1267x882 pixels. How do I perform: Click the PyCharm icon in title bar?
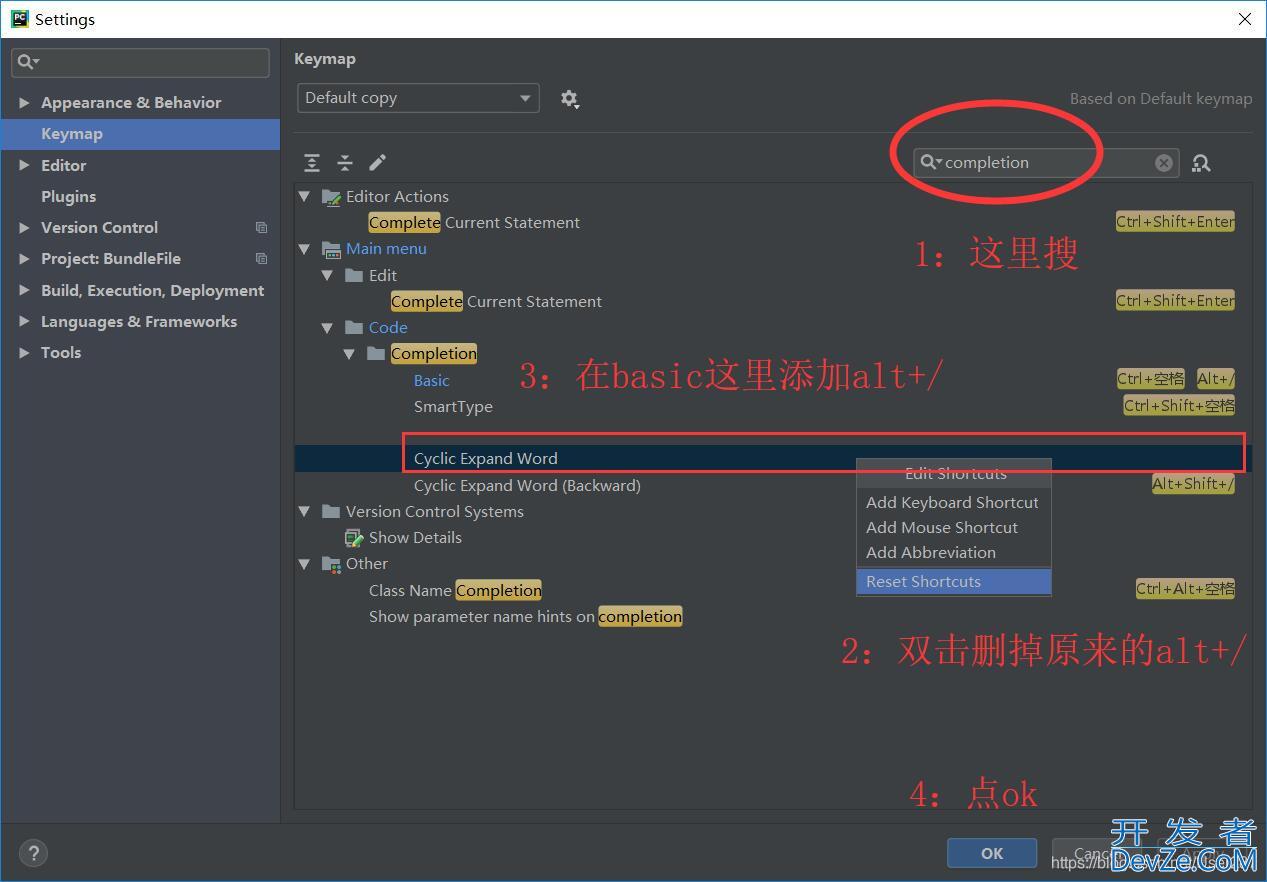tap(19, 19)
